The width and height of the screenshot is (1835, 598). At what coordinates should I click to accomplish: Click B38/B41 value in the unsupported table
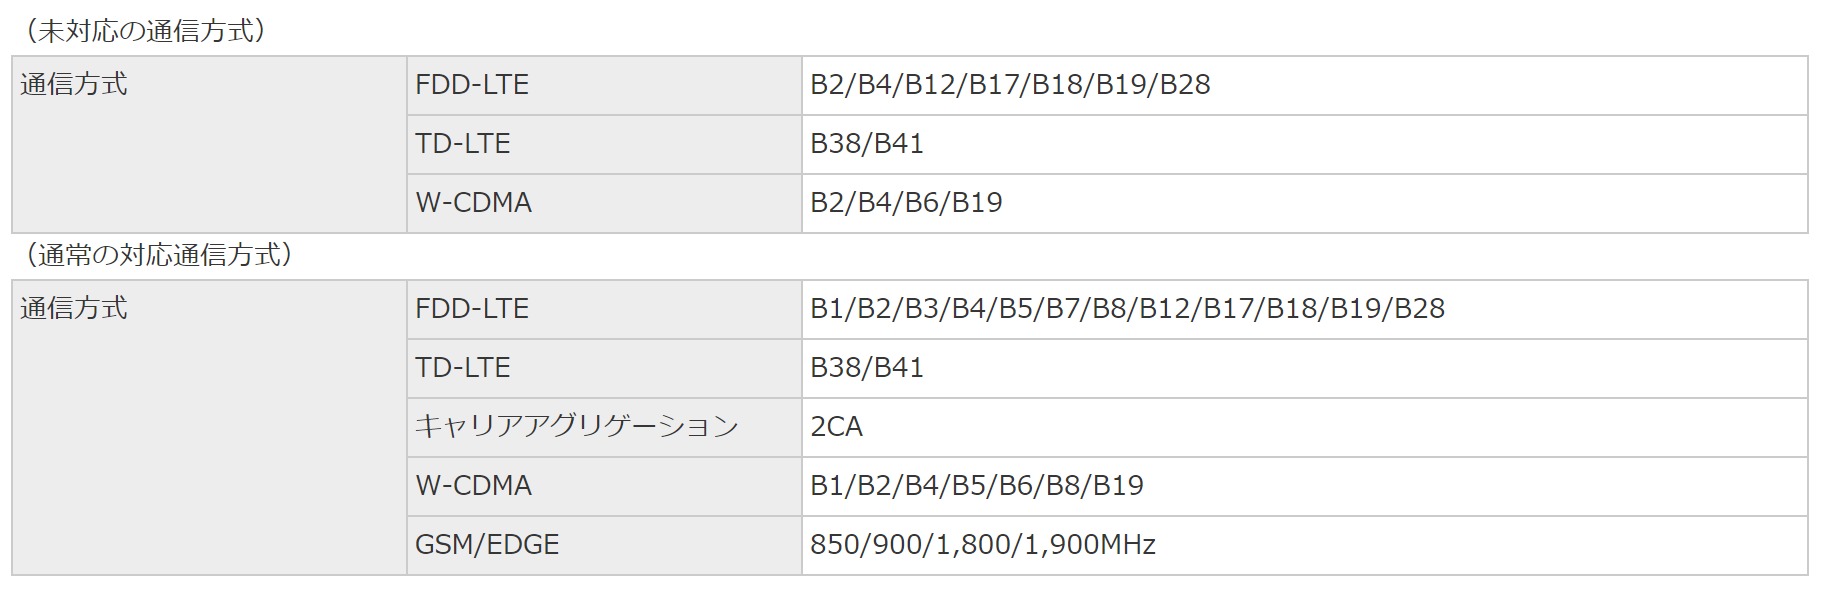coord(867,144)
